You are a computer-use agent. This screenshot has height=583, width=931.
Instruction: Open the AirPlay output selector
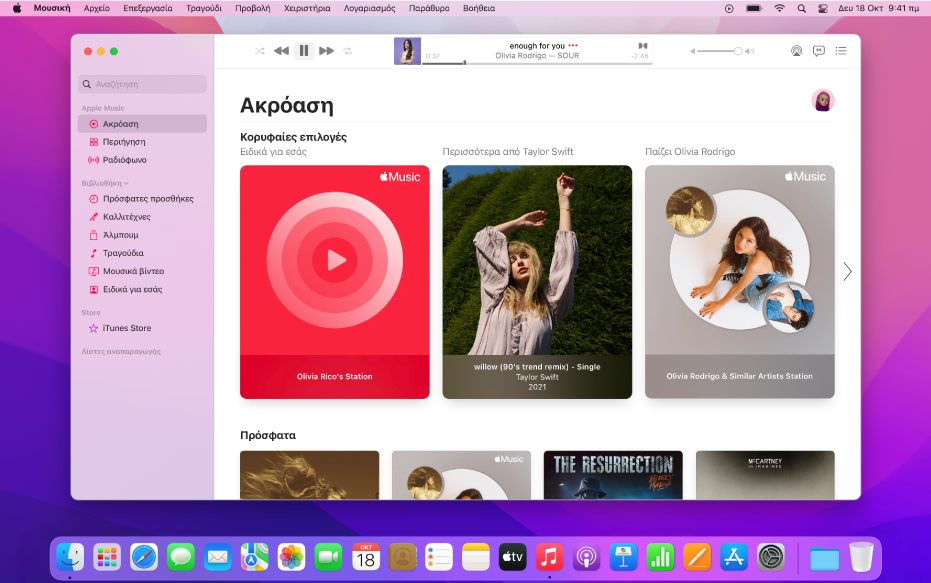[796, 51]
